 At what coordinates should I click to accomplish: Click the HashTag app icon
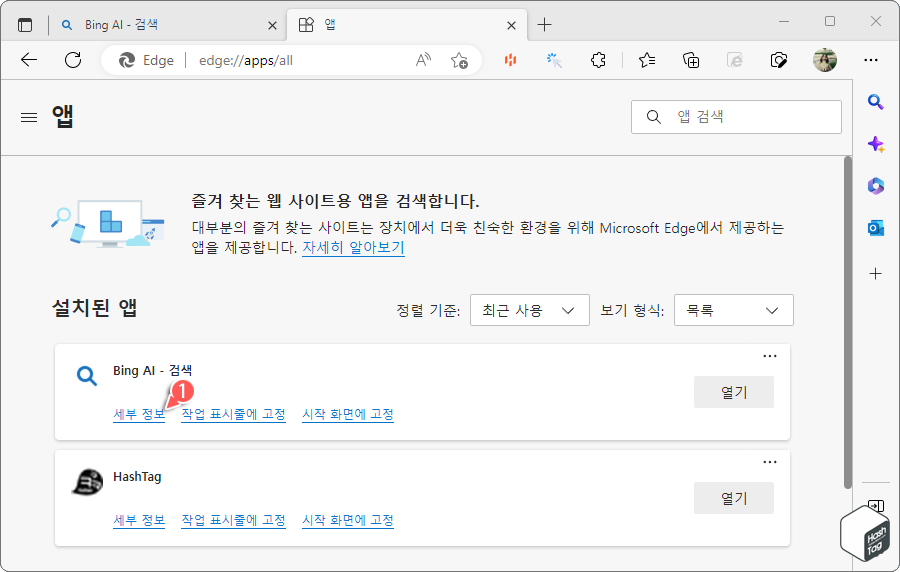click(87, 482)
